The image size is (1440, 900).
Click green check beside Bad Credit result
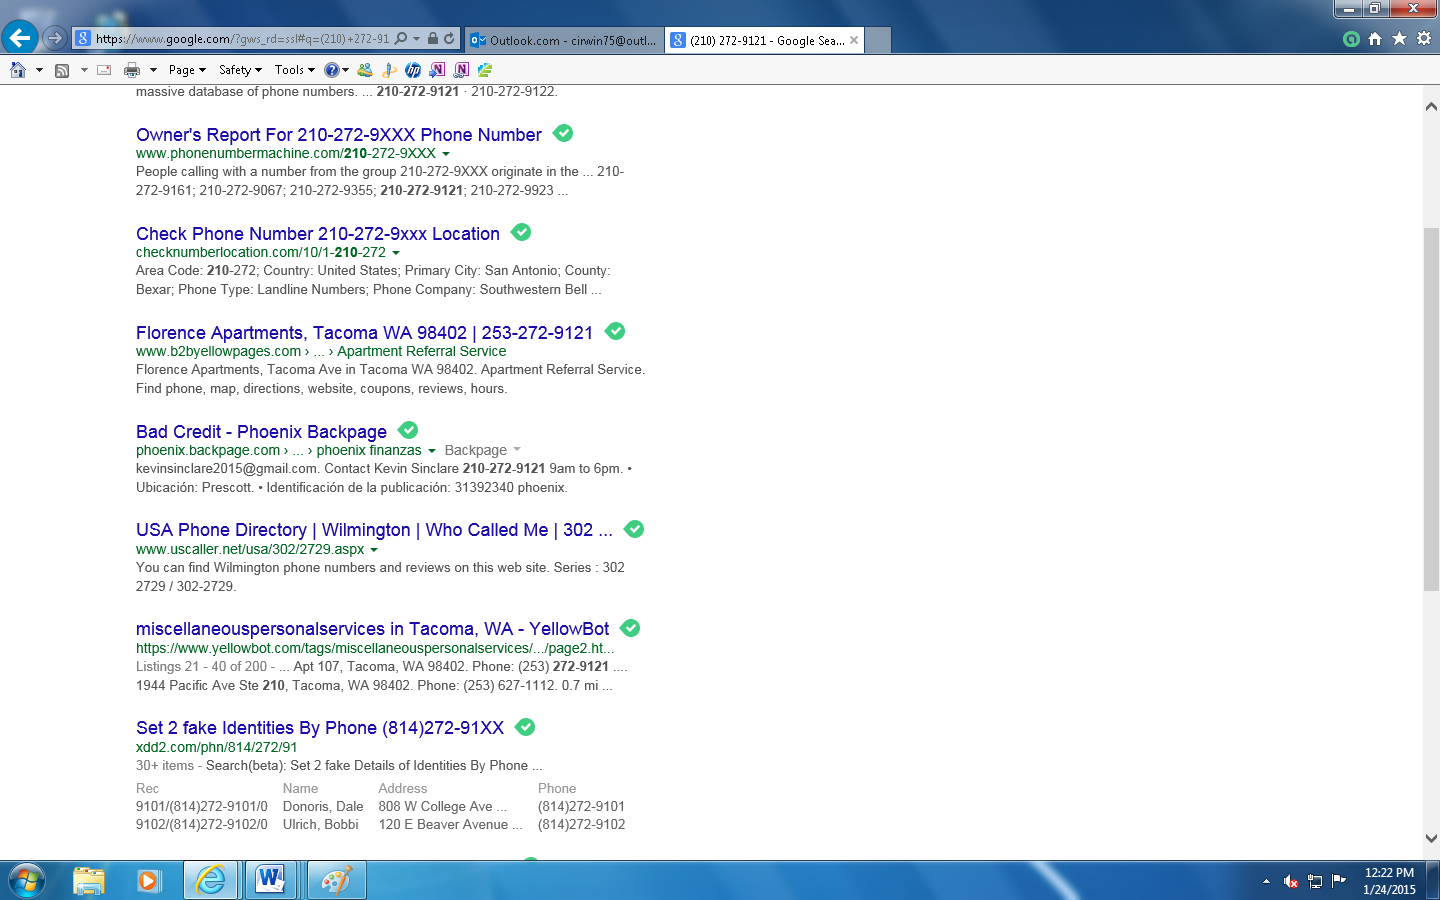click(x=408, y=430)
